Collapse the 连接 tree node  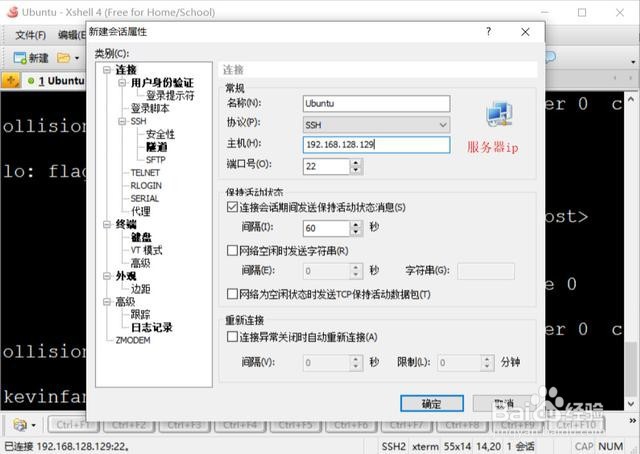[107, 70]
